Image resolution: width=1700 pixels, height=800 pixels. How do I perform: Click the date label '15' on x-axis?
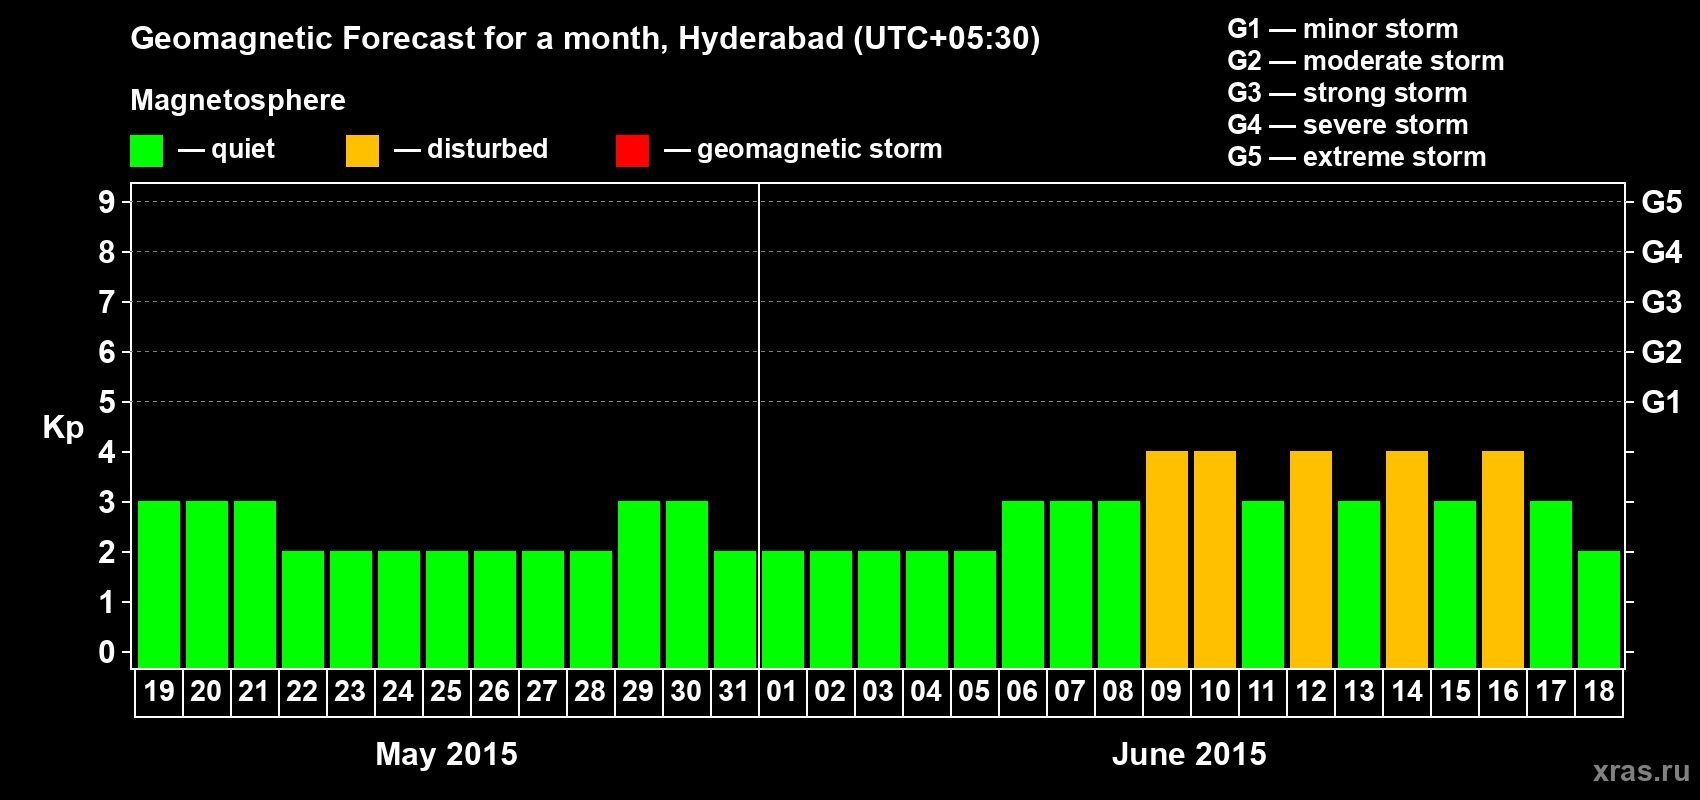(x=1455, y=692)
